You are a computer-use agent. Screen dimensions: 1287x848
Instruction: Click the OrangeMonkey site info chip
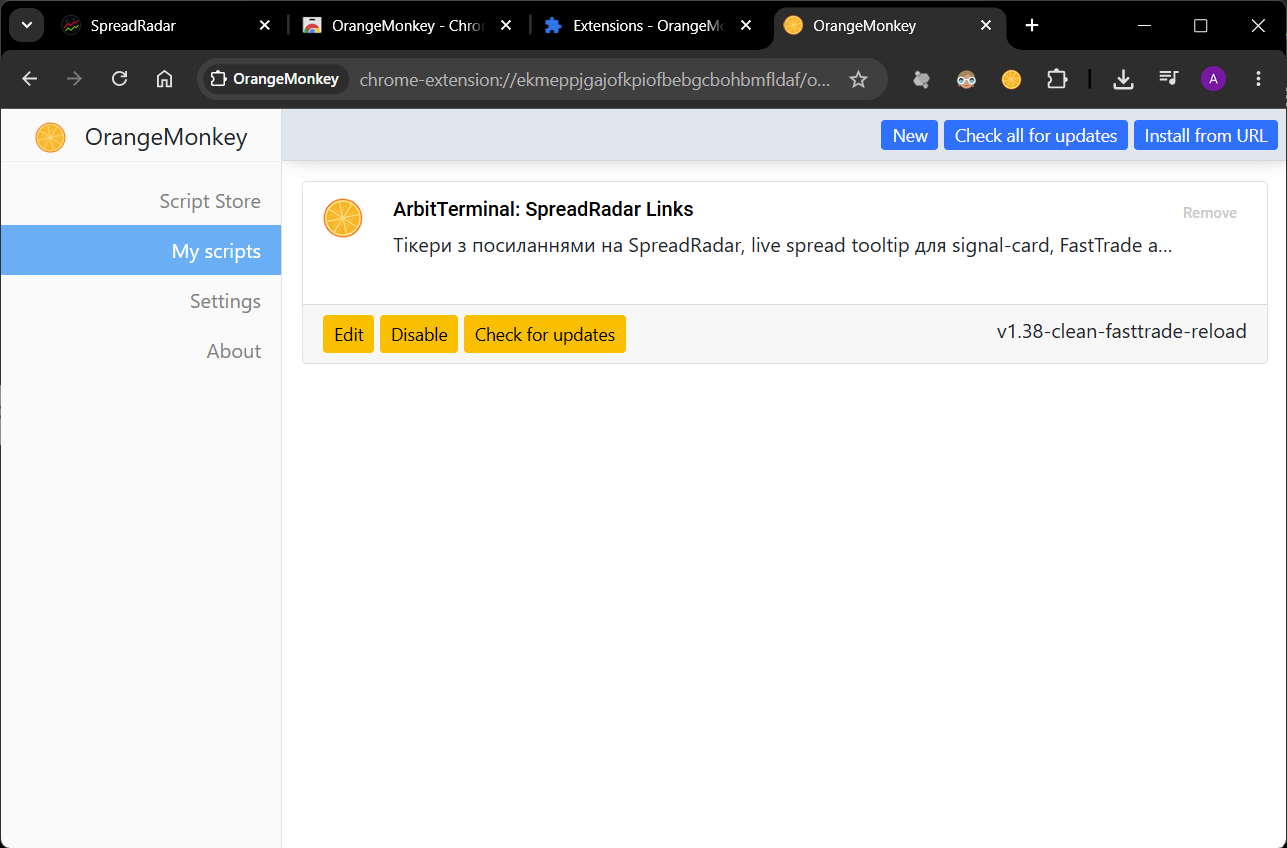coord(275,79)
